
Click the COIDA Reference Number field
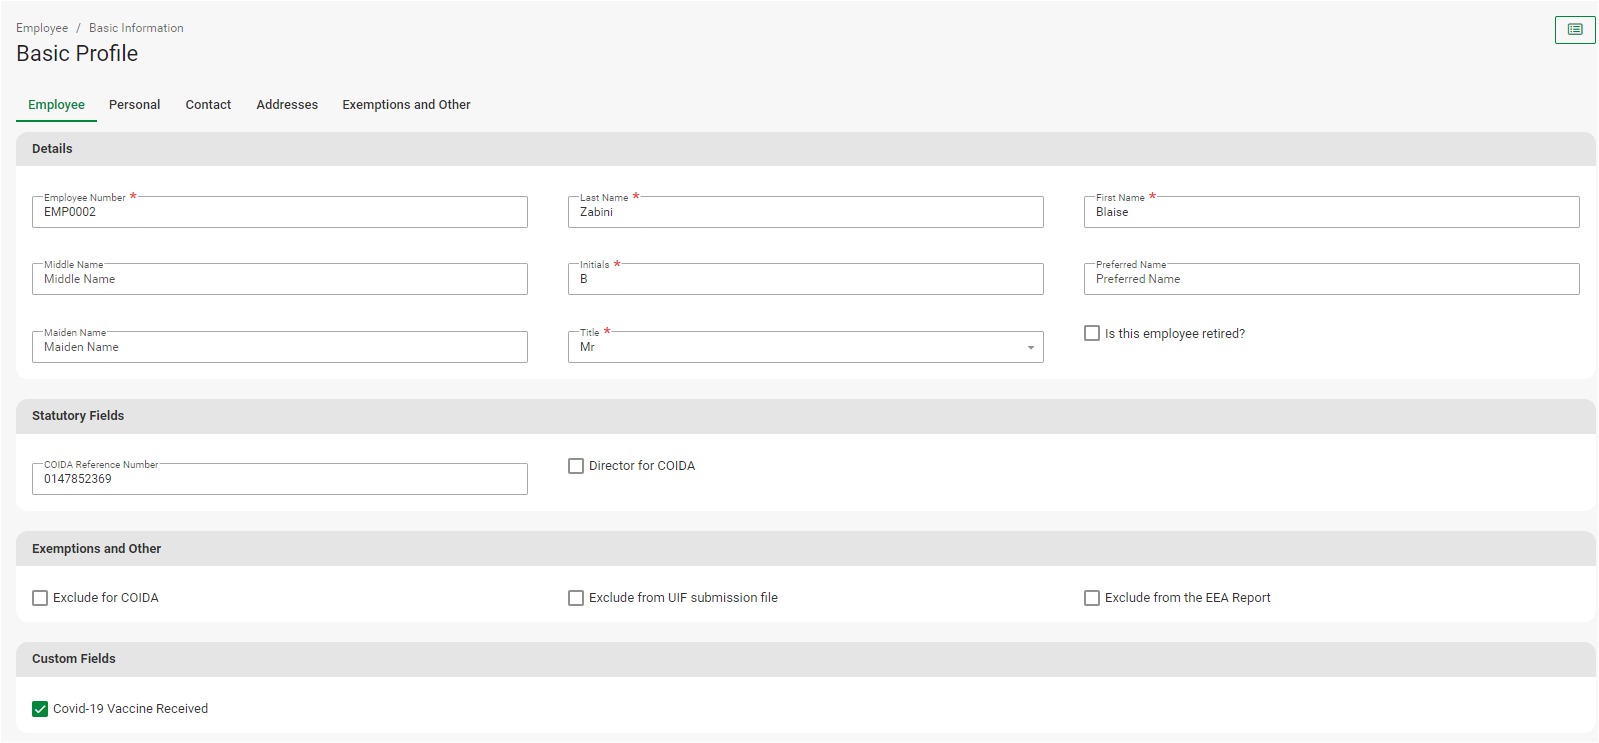click(x=280, y=479)
